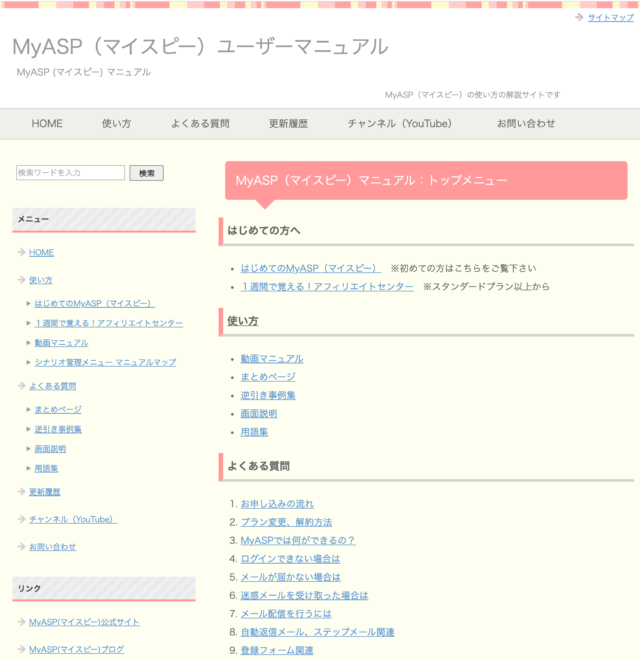Open まとめページ in main content list
This screenshot has width=640, height=659.
tap(268, 377)
